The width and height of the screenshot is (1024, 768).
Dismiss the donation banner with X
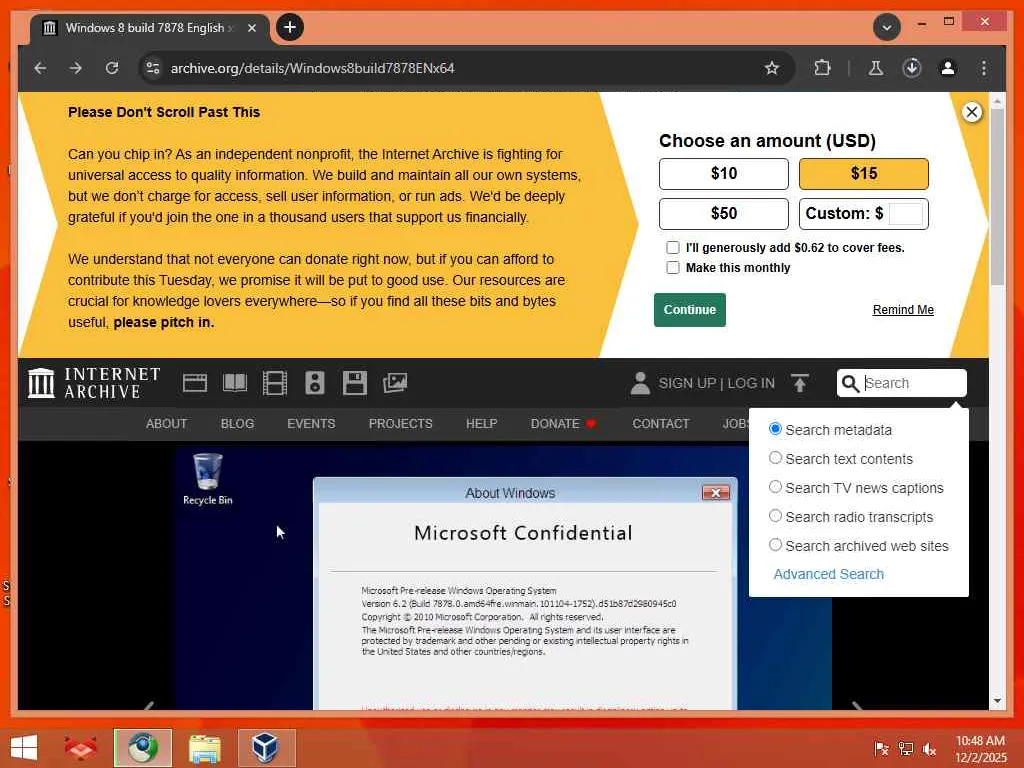coord(972,112)
